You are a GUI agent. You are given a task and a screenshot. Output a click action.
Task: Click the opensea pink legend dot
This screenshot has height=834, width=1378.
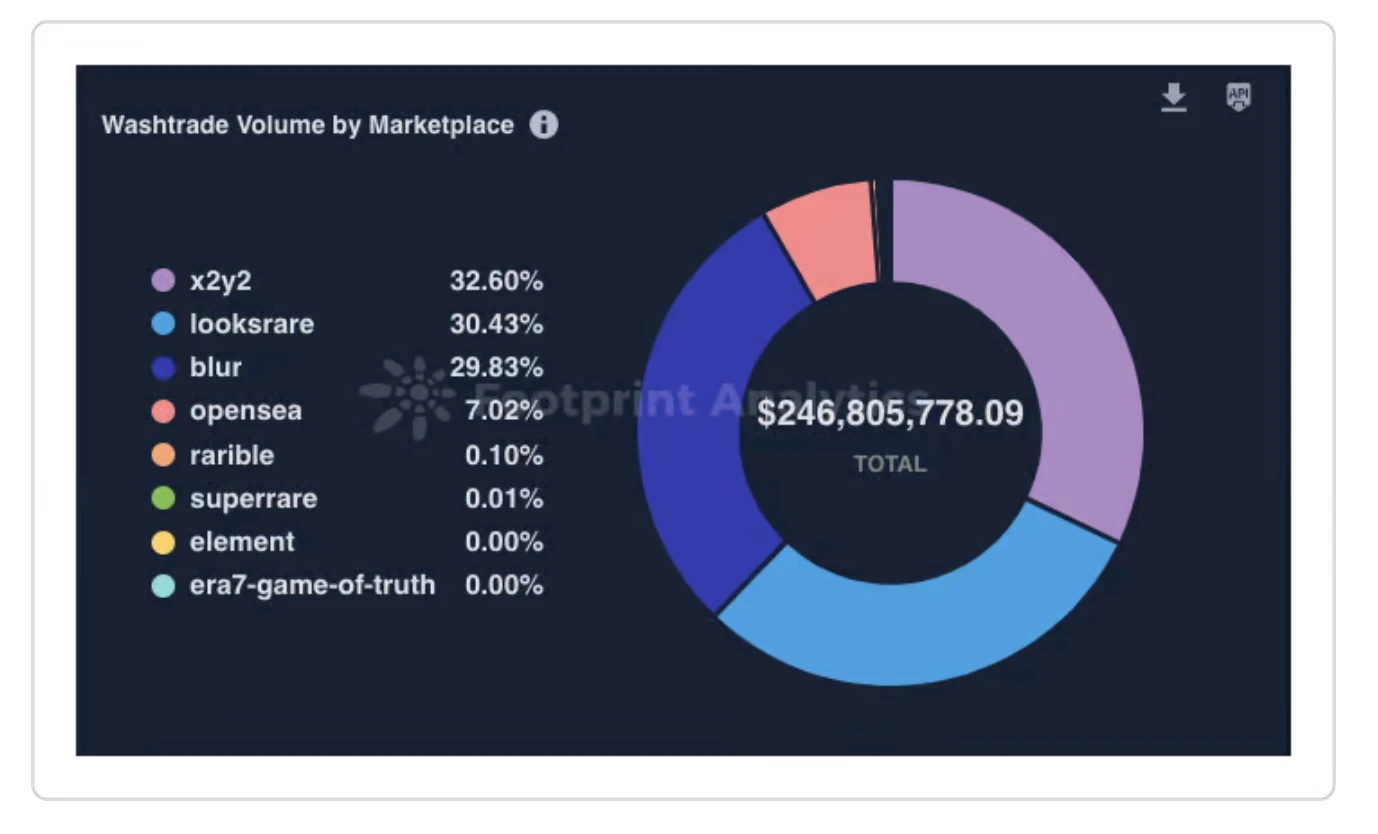(x=163, y=411)
